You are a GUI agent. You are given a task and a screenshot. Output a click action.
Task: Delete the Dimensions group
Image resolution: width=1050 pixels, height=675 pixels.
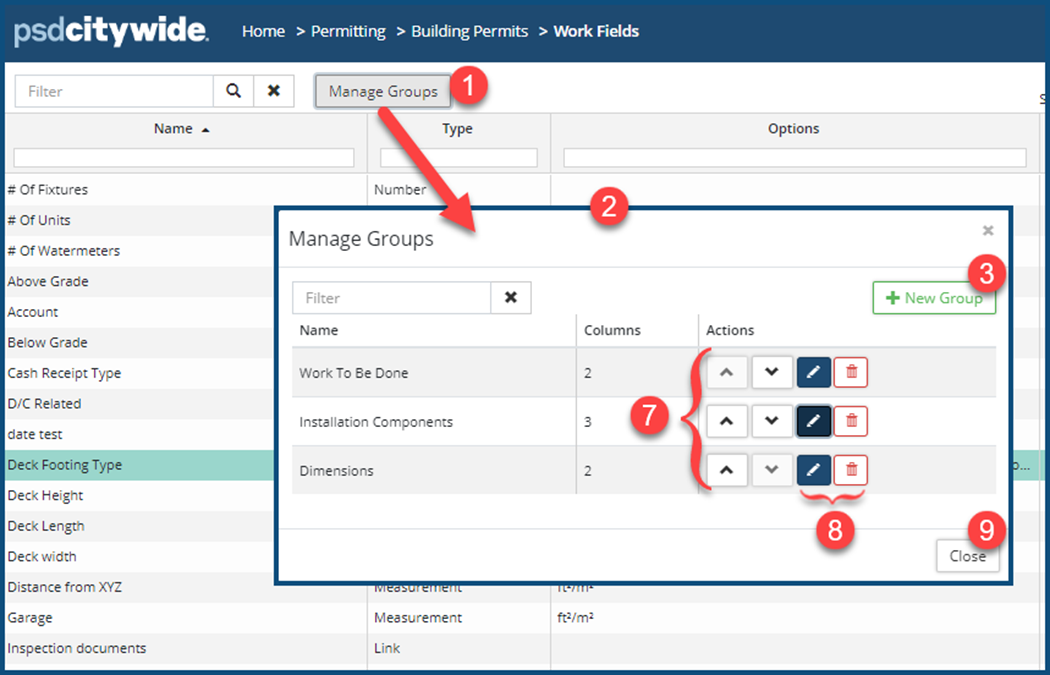(851, 469)
